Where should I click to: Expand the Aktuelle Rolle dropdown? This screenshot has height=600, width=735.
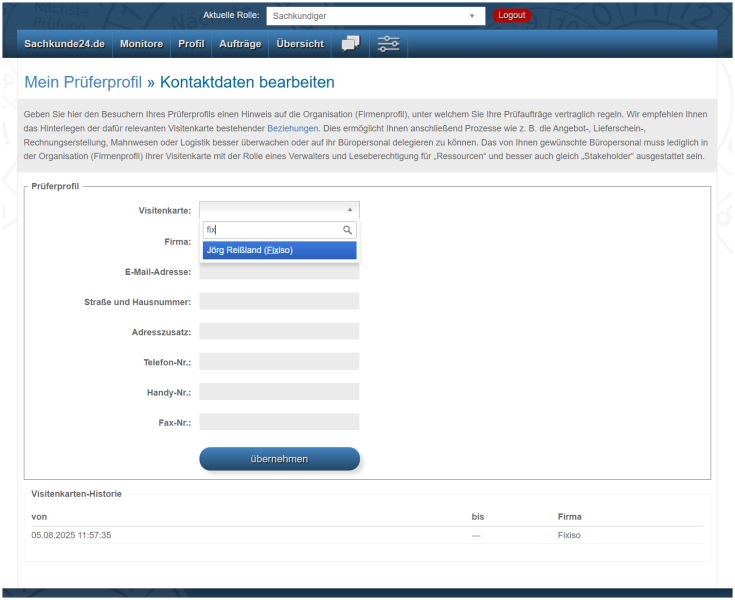click(x=375, y=16)
